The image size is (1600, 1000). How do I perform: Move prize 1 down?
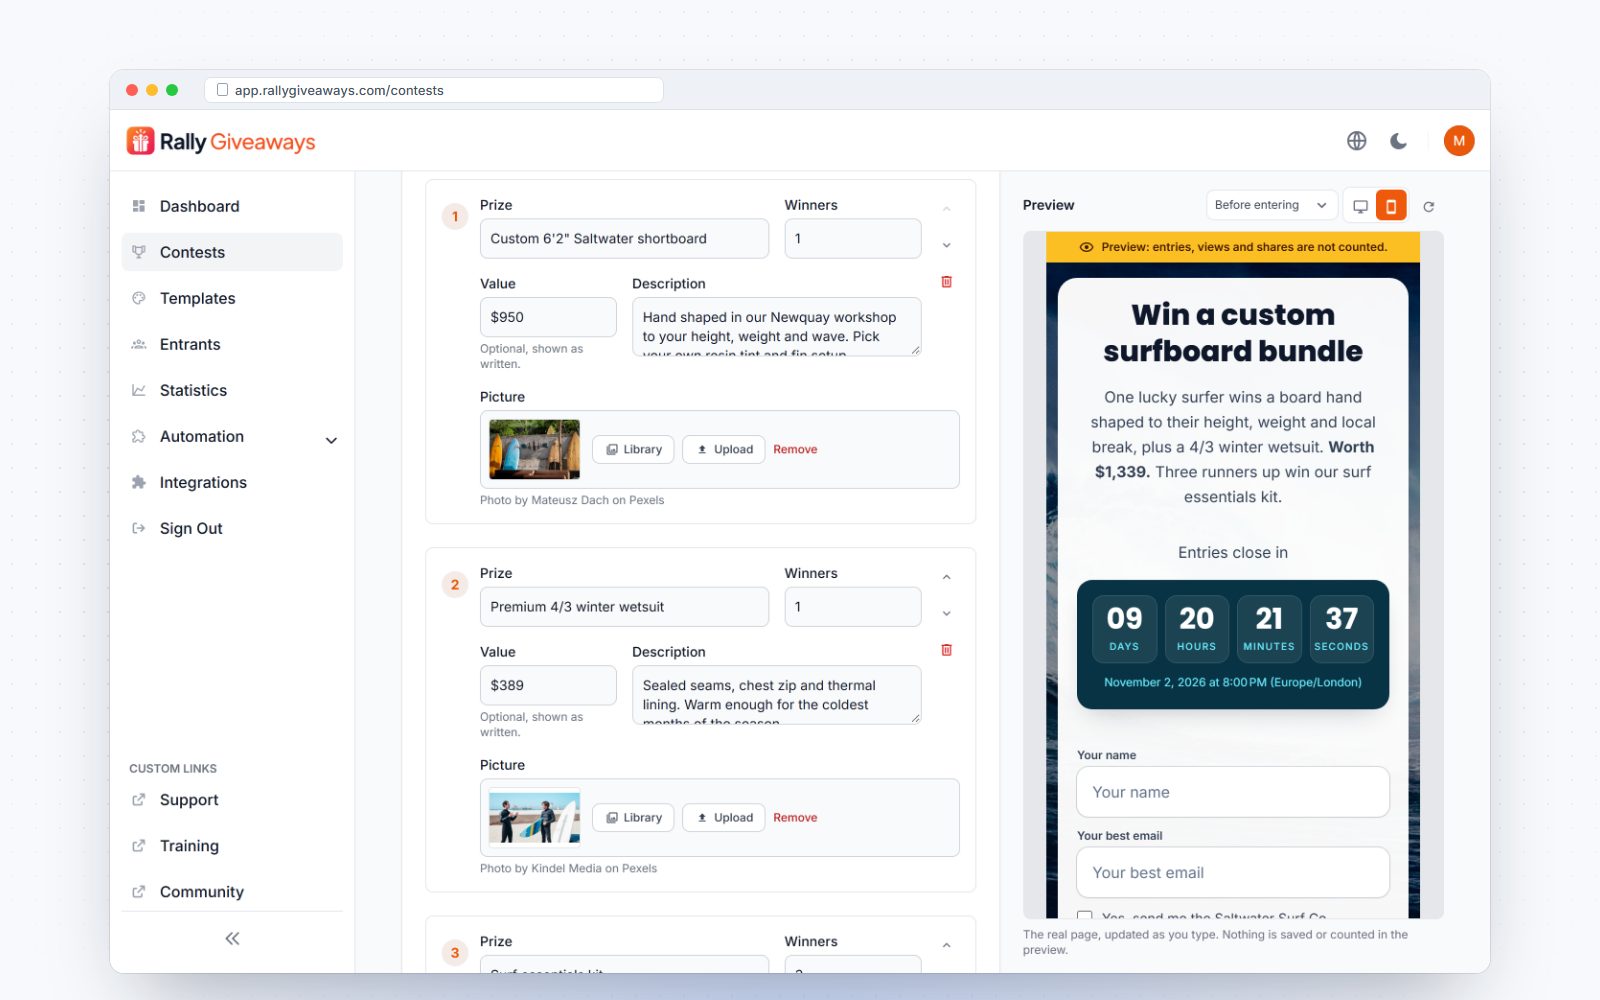pyautogui.click(x=946, y=245)
